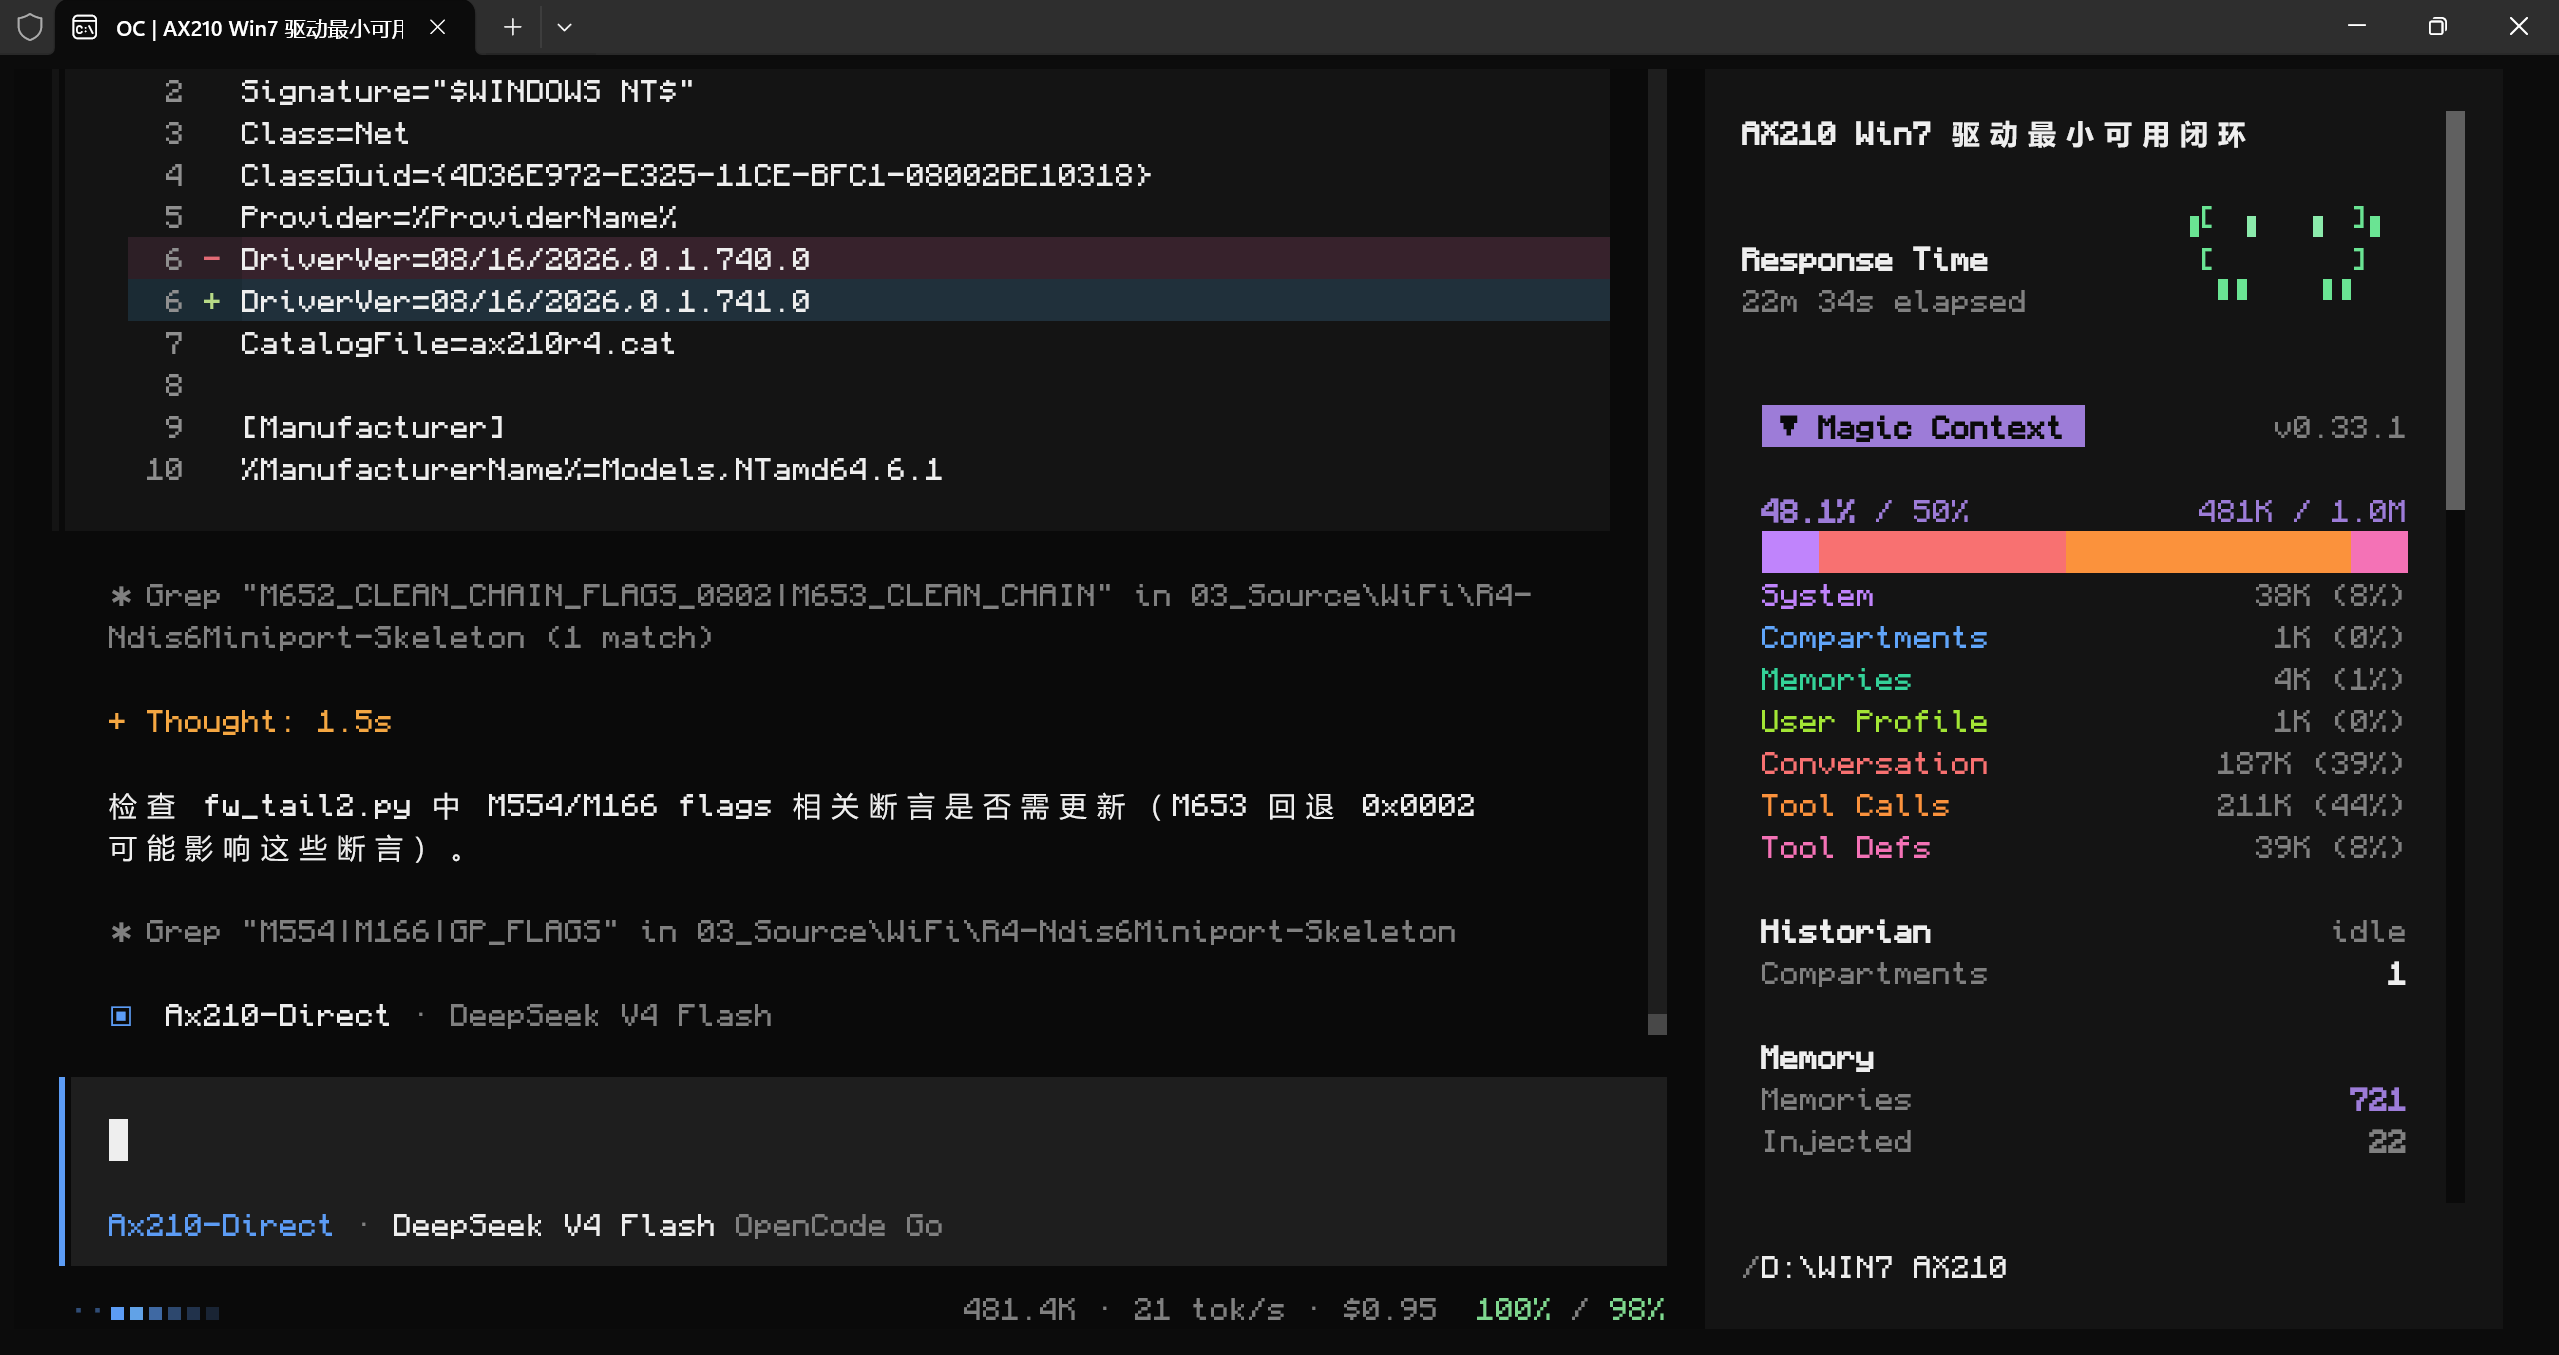Click the Grep M554|M166|GP_FLAGS tool call
The image size is (2559, 1355).
point(782,931)
